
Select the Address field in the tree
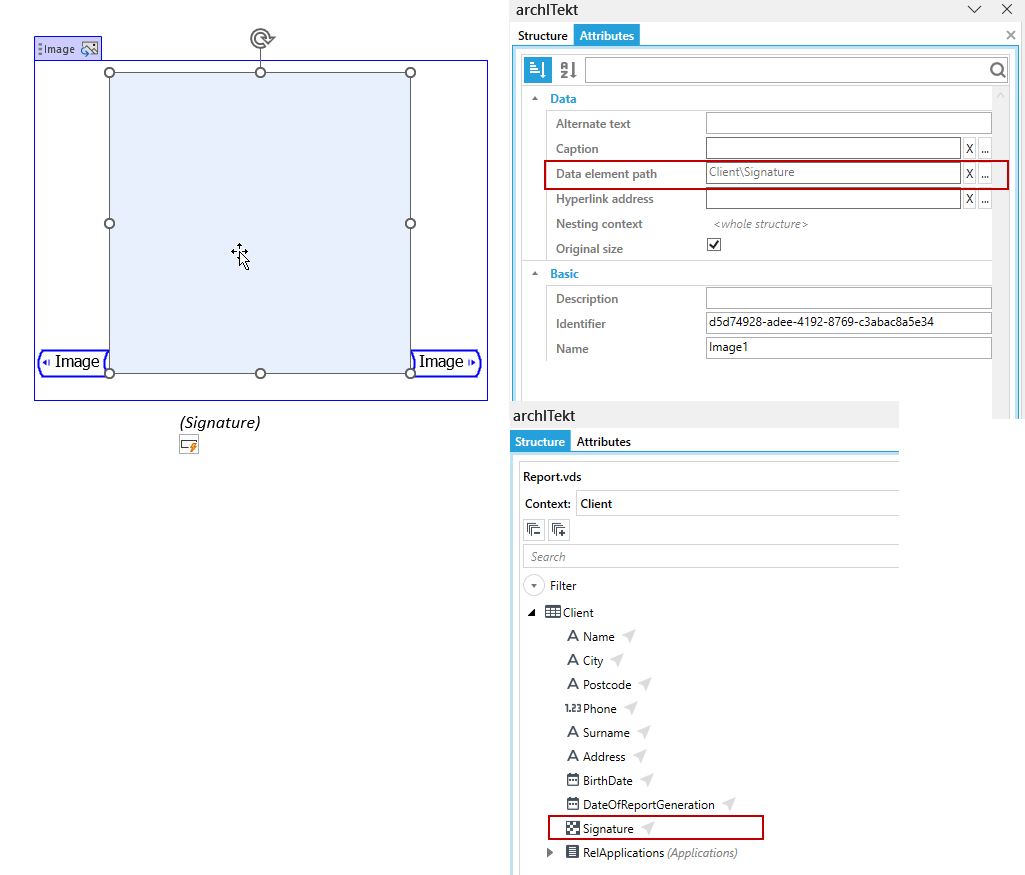coord(604,756)
